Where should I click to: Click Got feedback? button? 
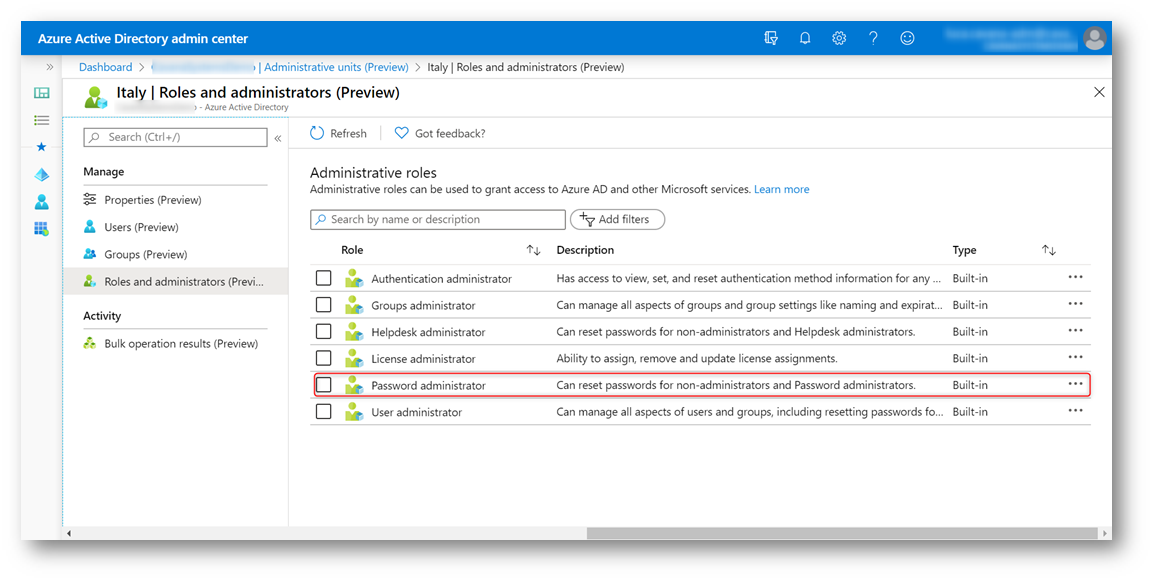click(x=440, y=133)
